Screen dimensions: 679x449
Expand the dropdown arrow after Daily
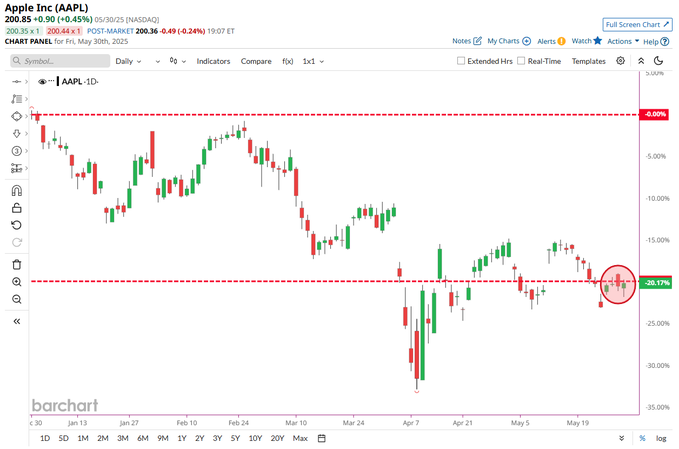pyautogui.click(x=158, y=61)
